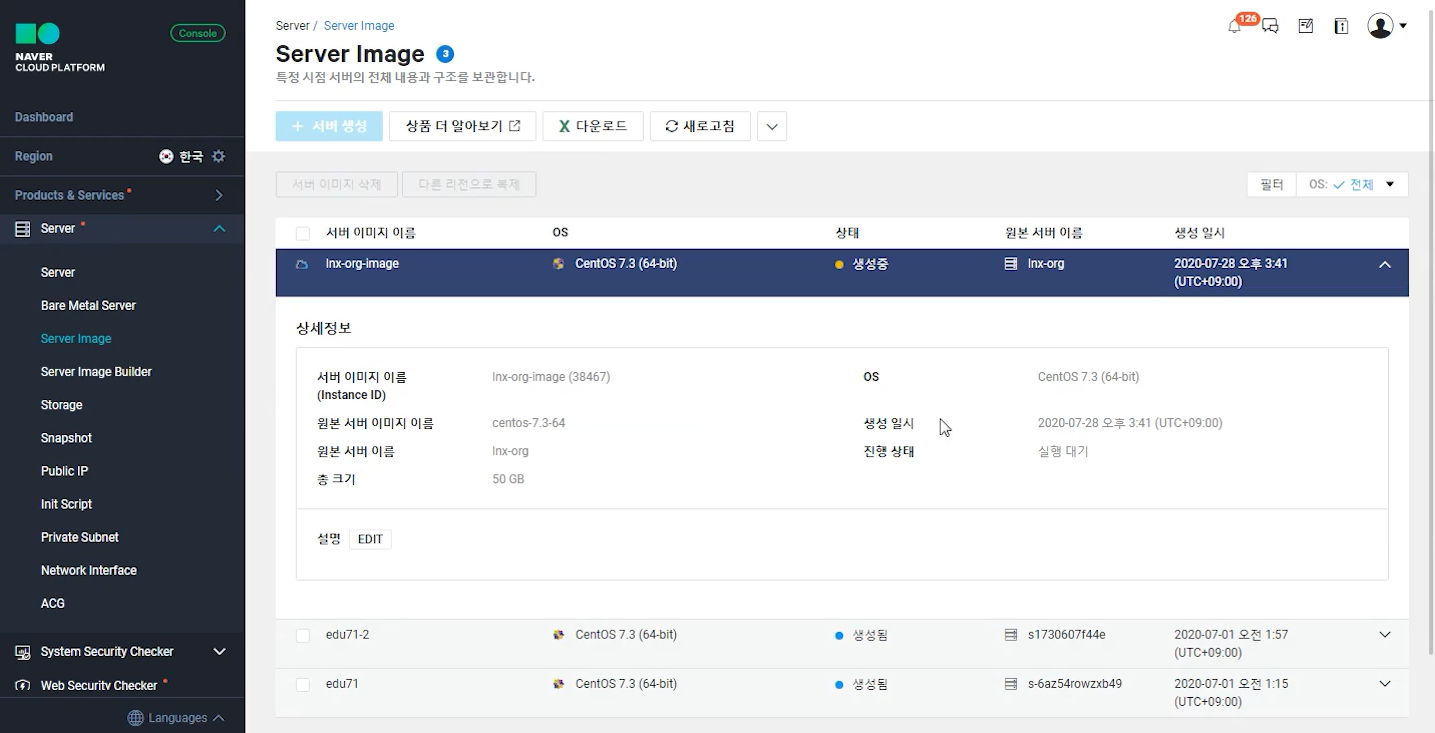1435x733 pixels.
Task: Open the notifications bell icon
Action: (x=1234, y=27)
